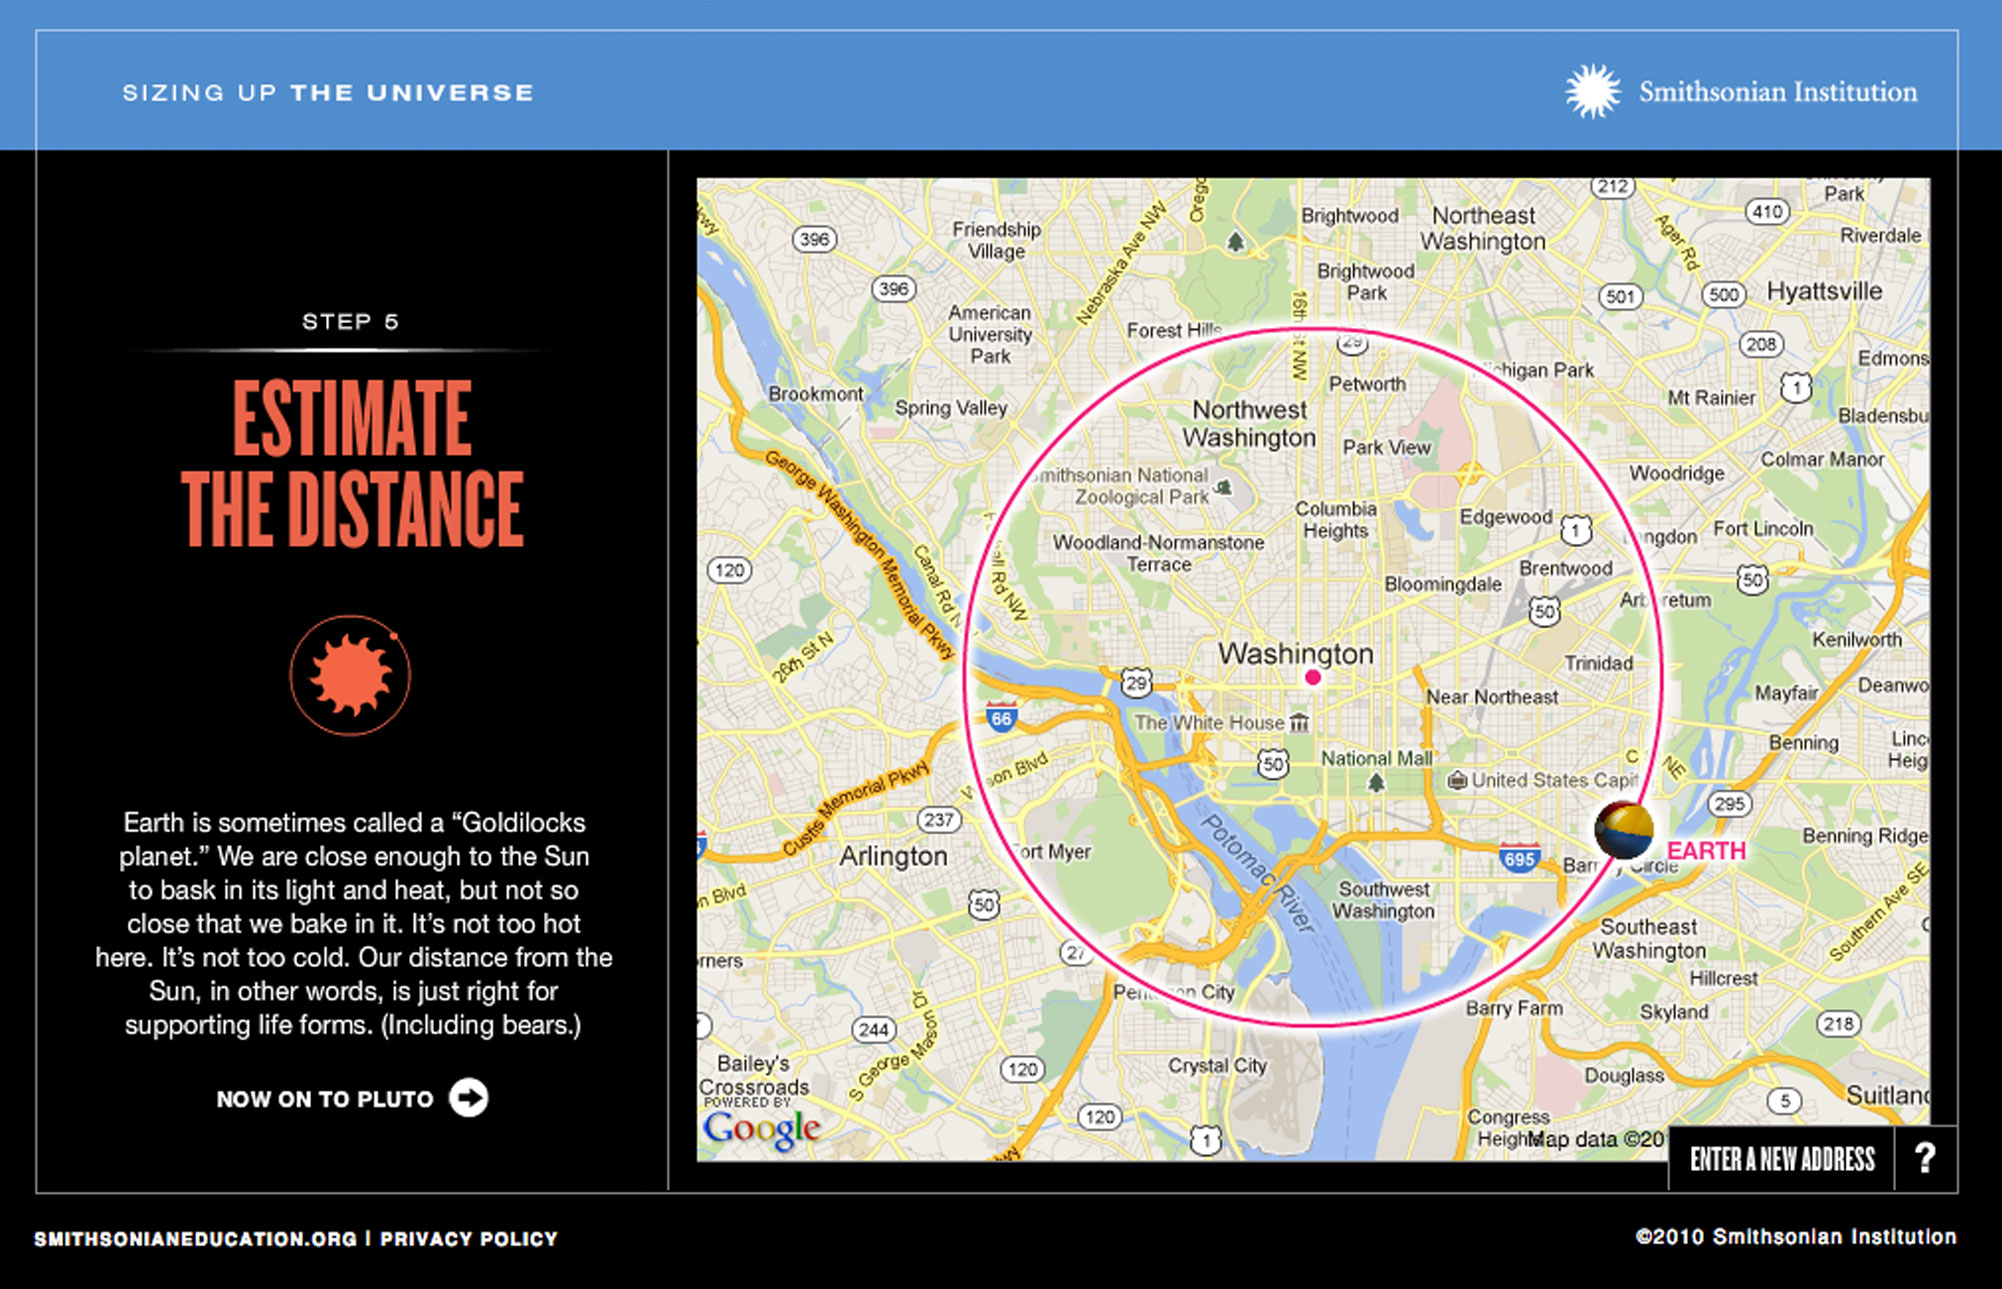Click the United States Capitol landmark icon
The height and width of the screenshot is (1289, 2002).
point(1457,780)
